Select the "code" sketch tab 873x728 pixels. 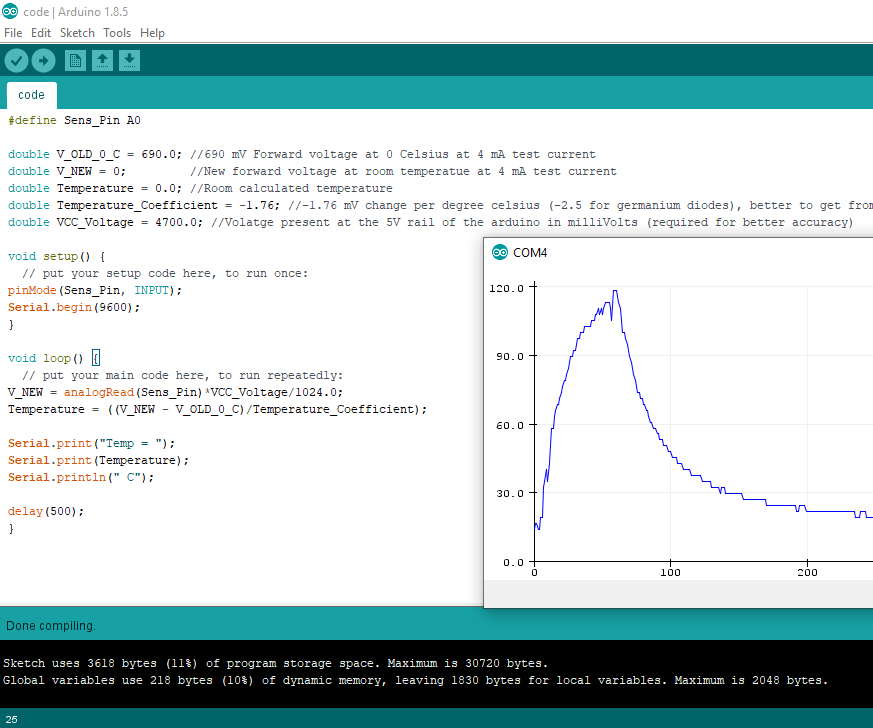click(x=31, y=95)
